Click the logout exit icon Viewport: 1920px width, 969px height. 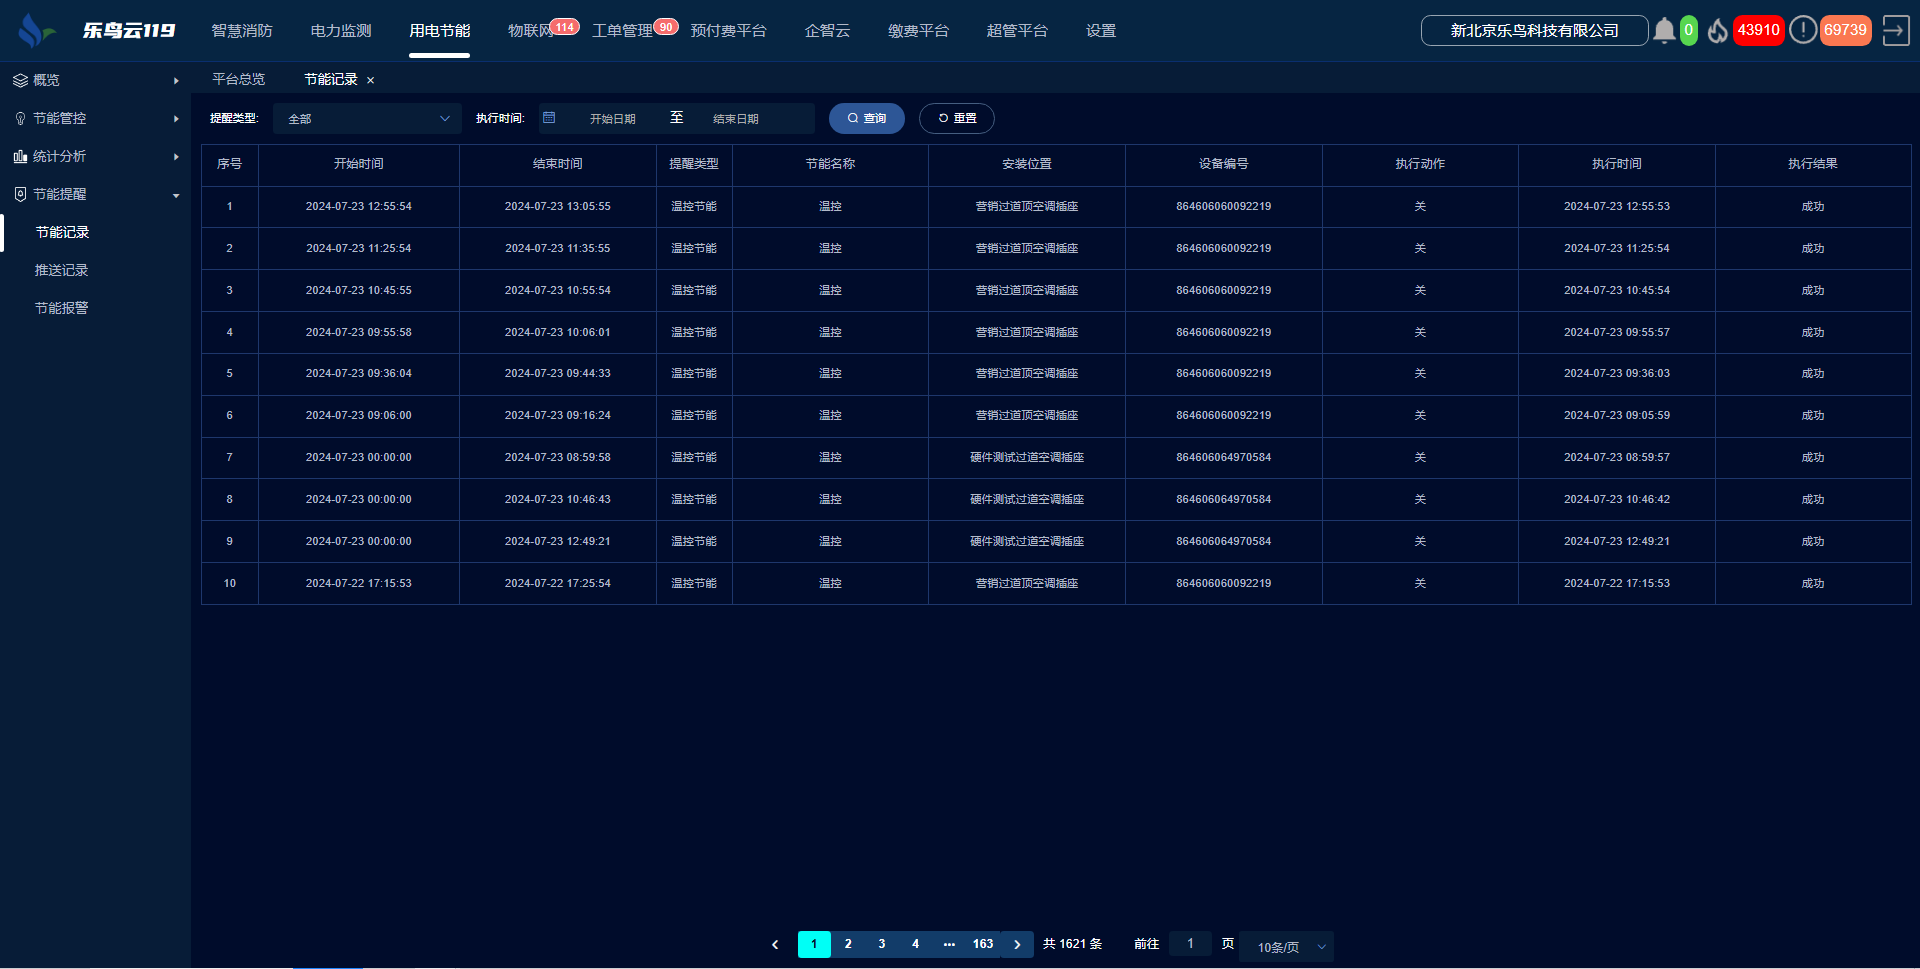tap(1895, 31)
